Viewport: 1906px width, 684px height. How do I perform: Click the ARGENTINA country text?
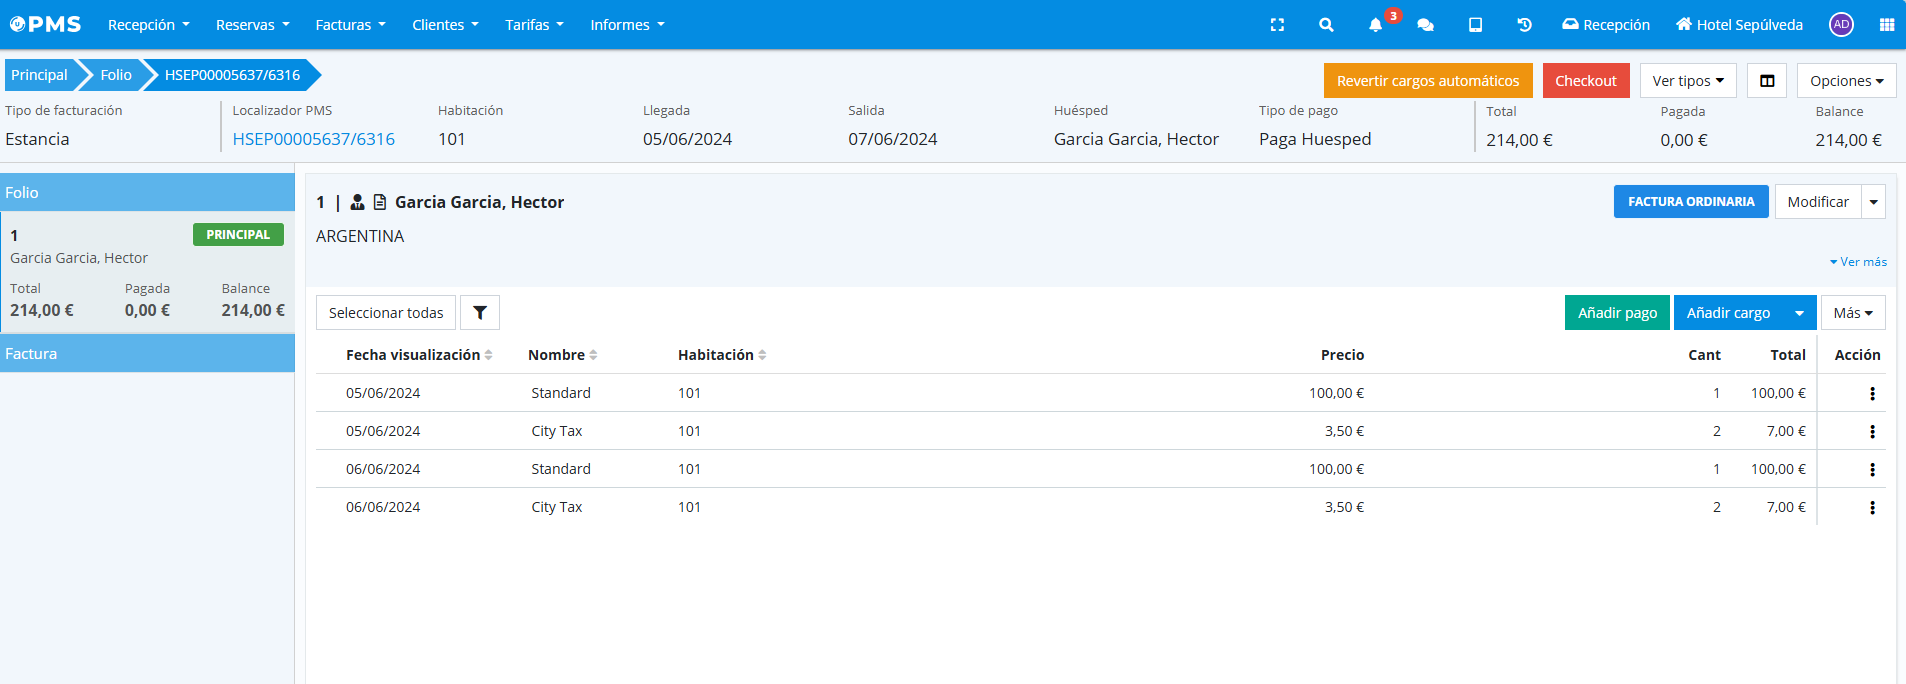click(x=360, y=236)
